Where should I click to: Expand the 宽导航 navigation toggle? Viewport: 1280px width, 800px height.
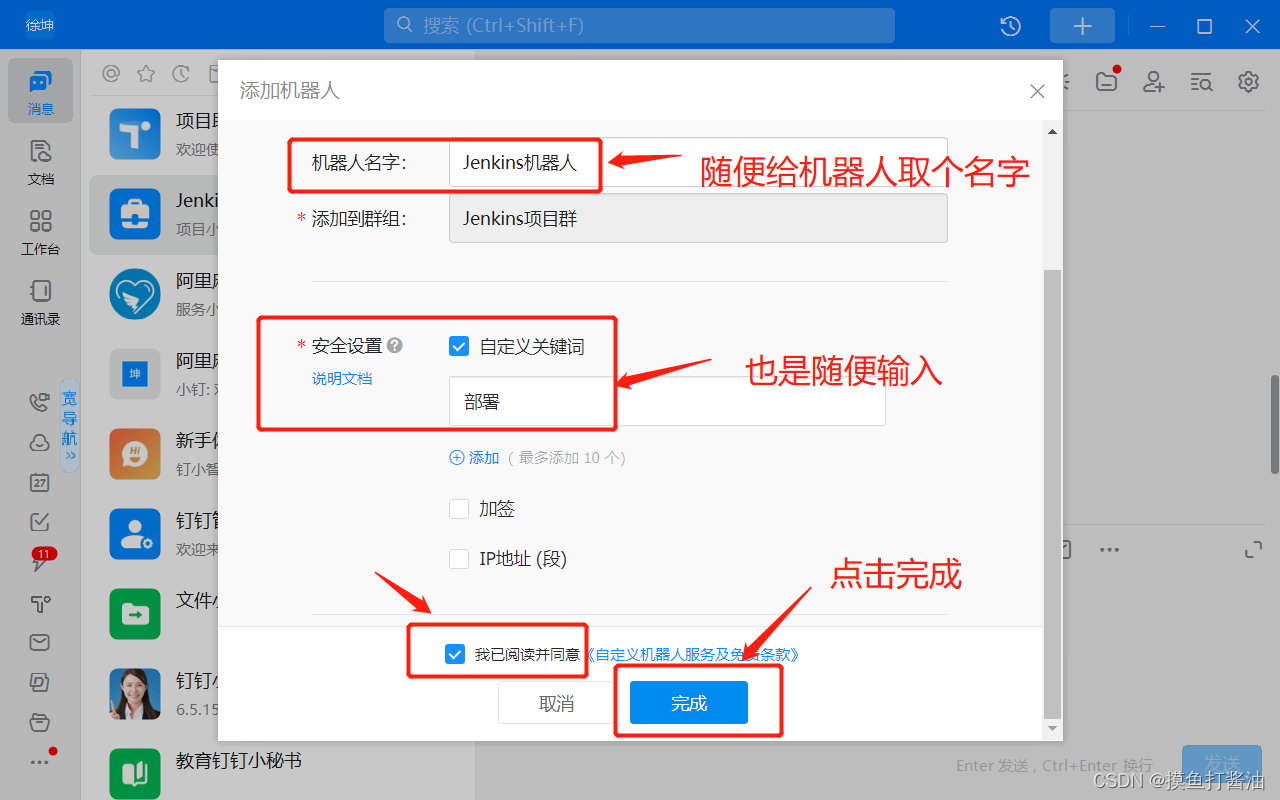tap(69, 425)
